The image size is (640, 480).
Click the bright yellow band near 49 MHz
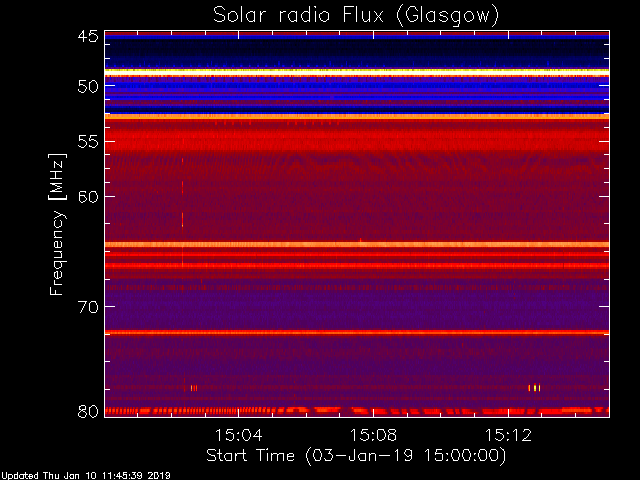tap(357, 71)
